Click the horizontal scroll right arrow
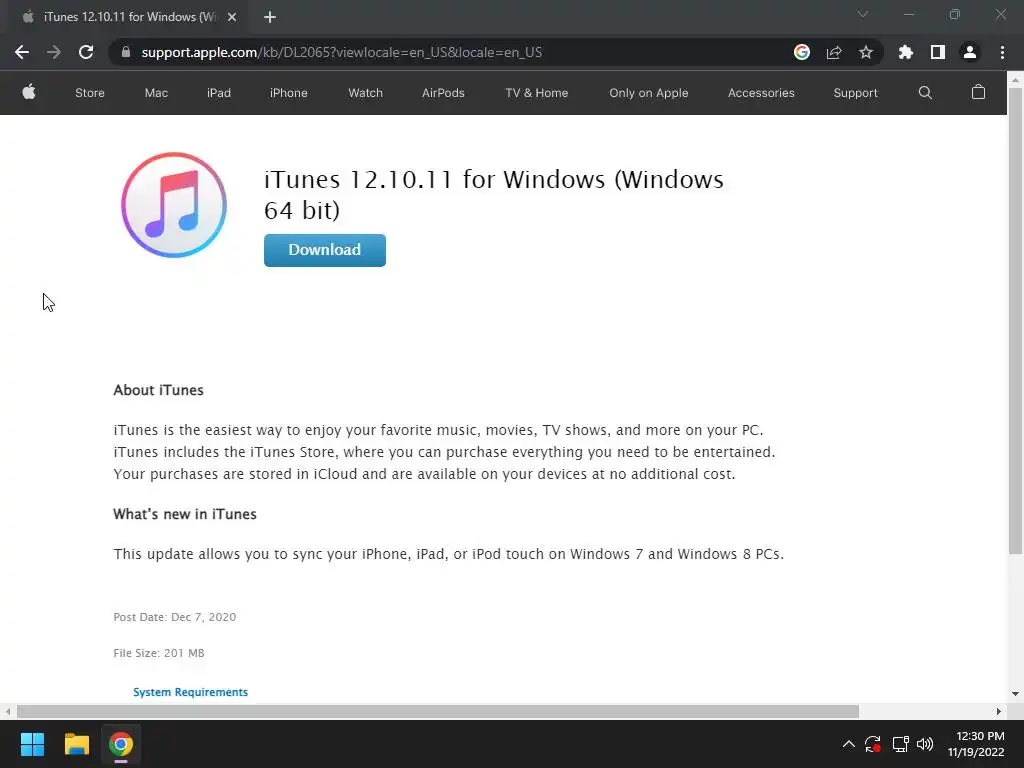Image resolution: width=1024 pixels, height=768 pixels. 999,711
